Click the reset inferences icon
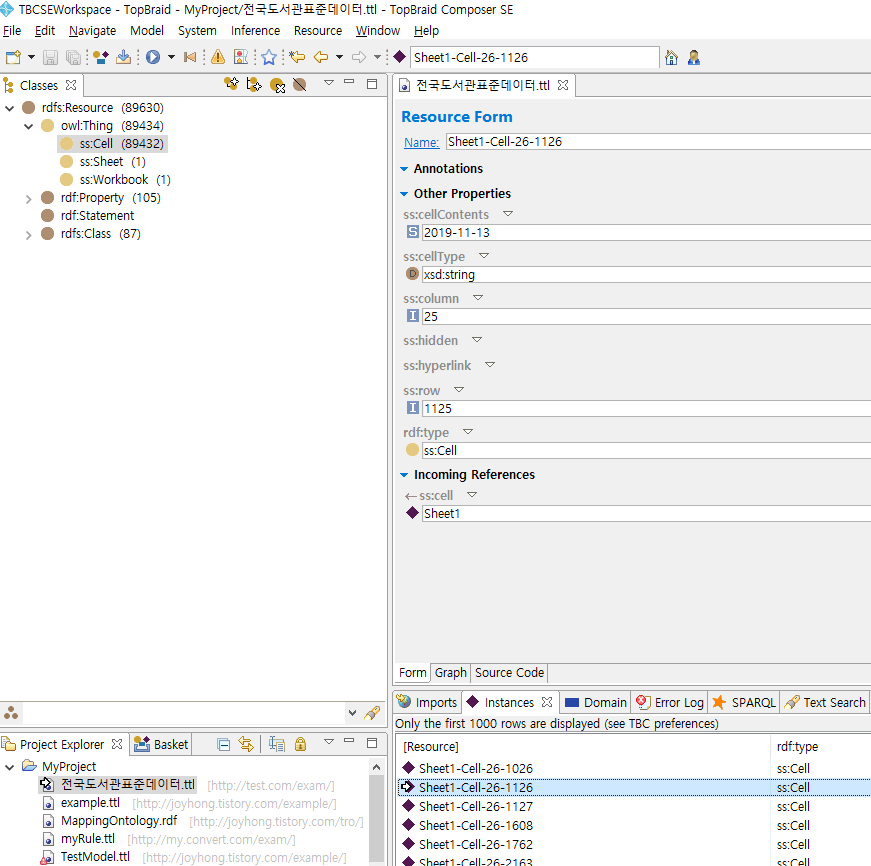This screenshot has width=871, height=866. [190, 57]
